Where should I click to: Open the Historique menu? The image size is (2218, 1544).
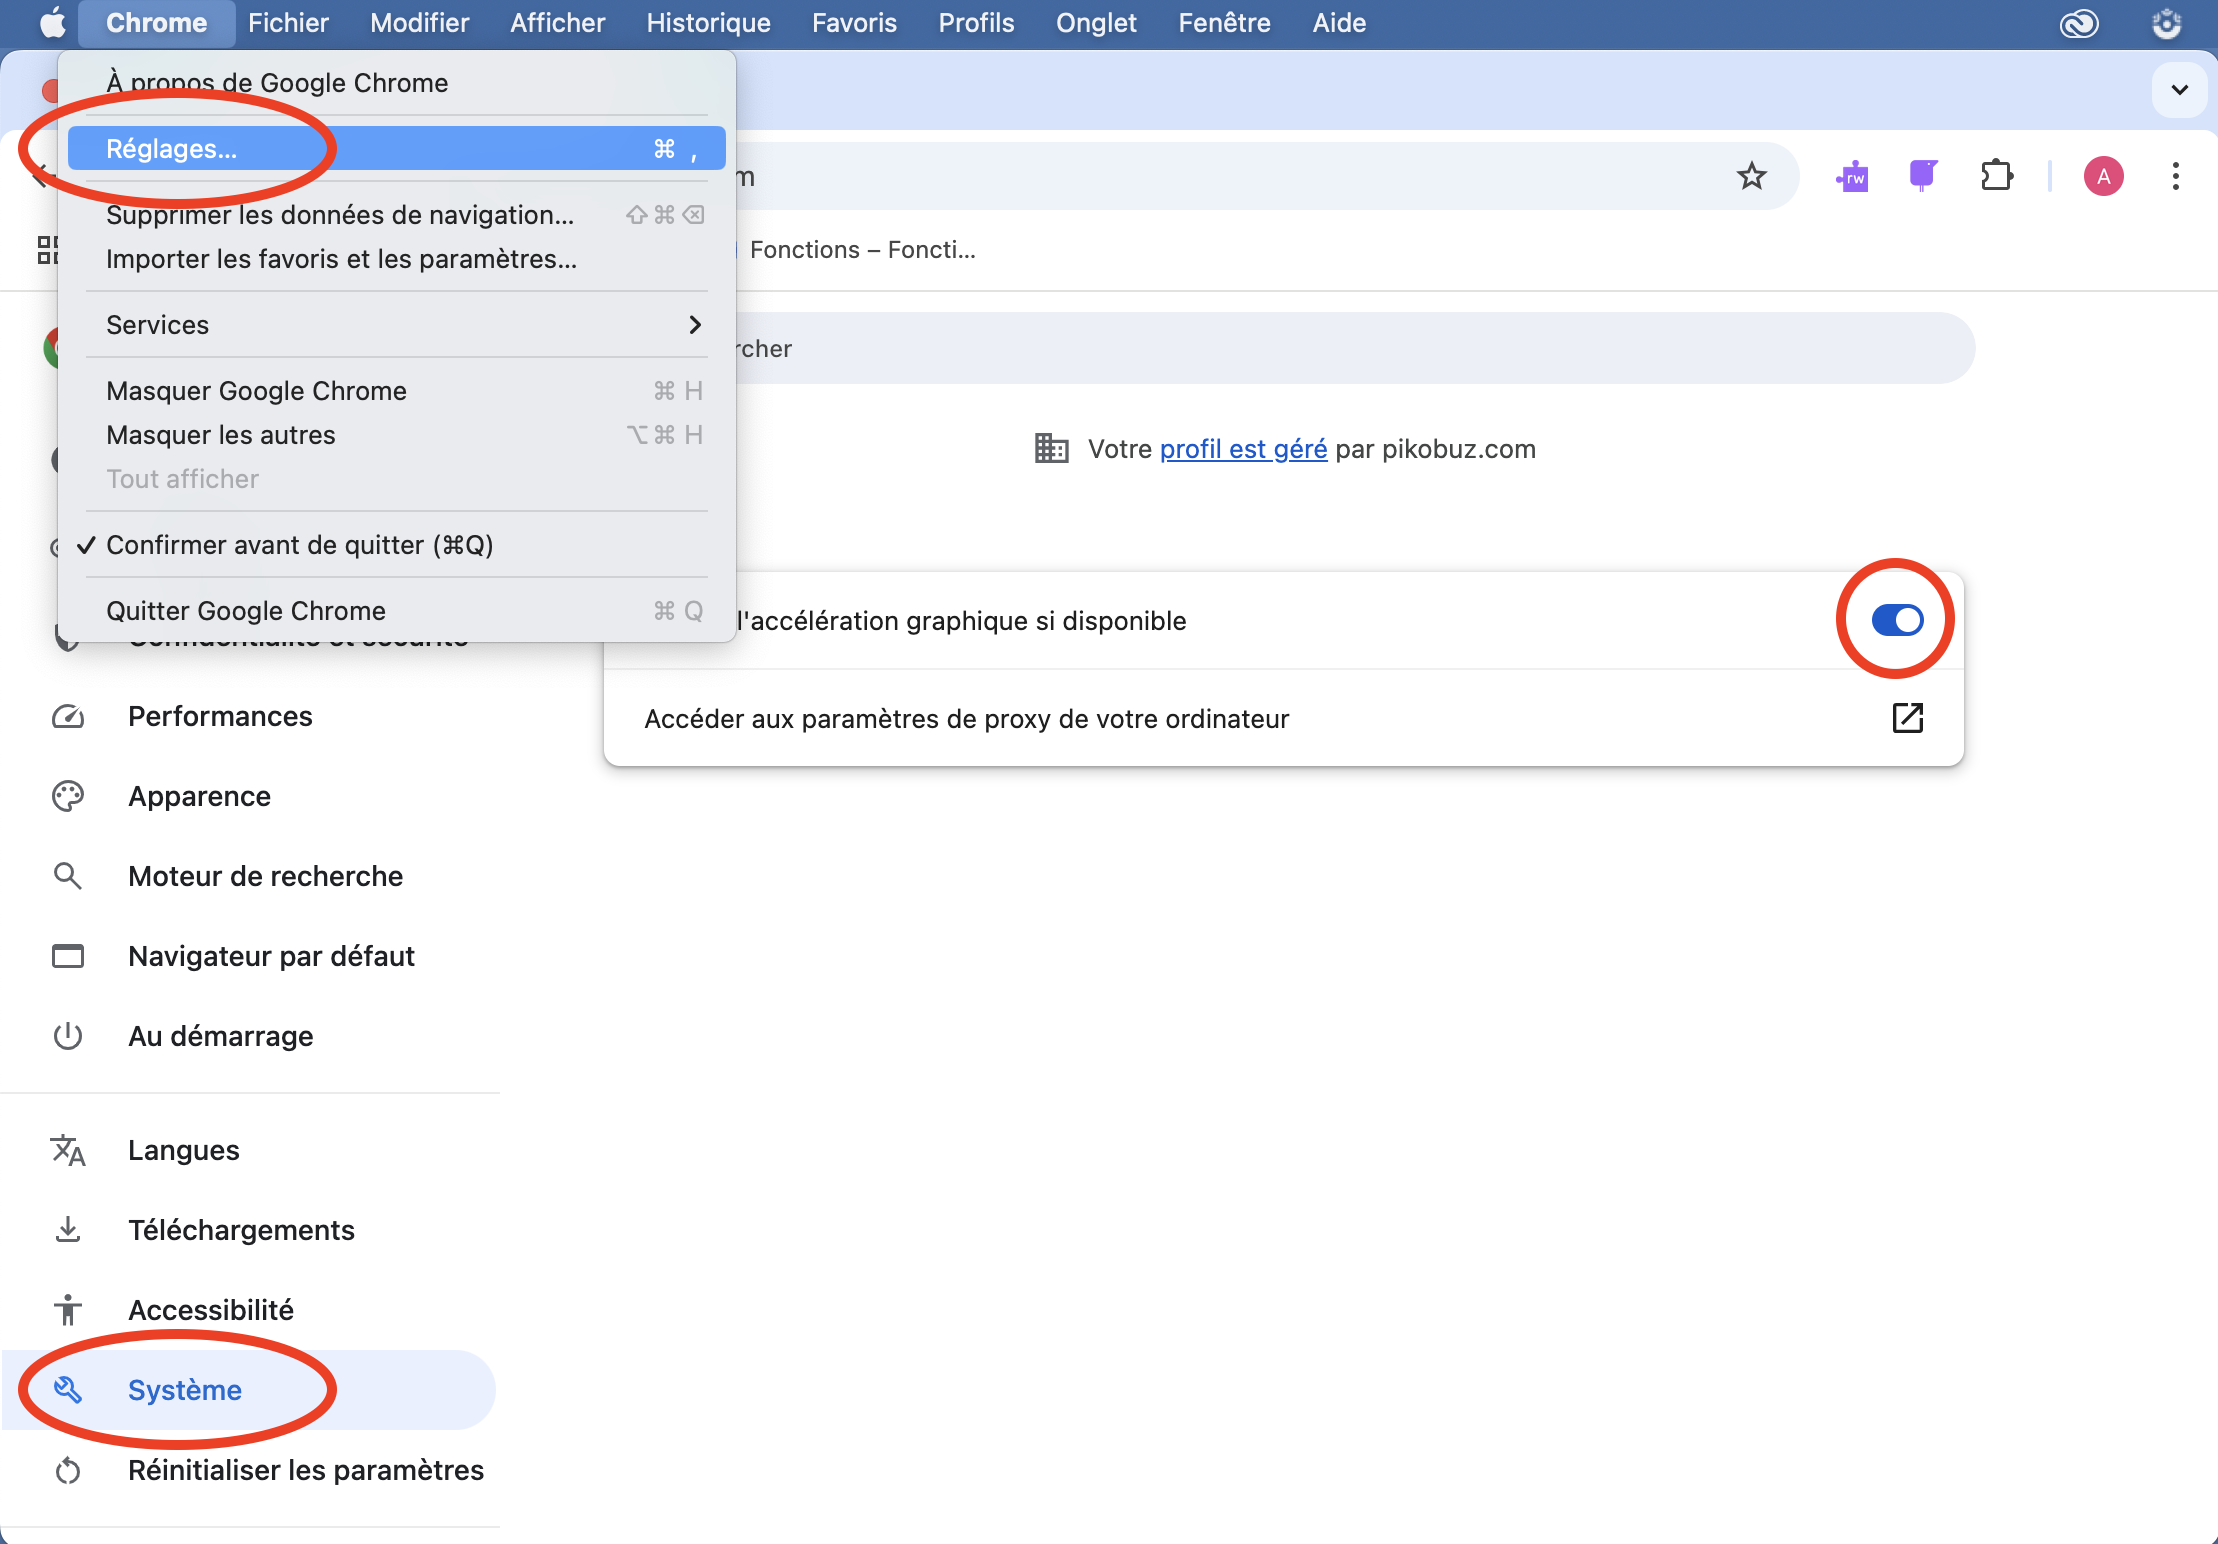(707, 23)
